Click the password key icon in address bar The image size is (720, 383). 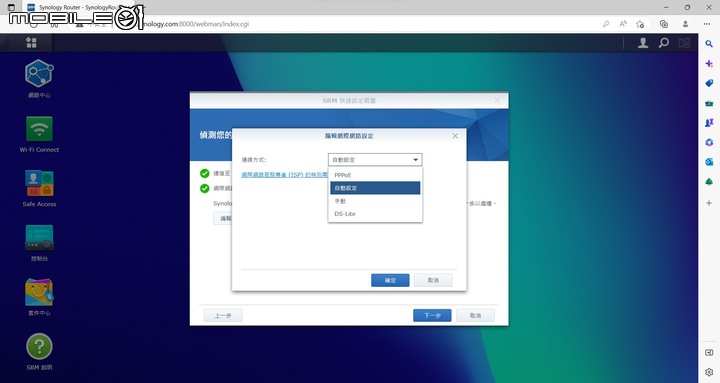(606, 24)
